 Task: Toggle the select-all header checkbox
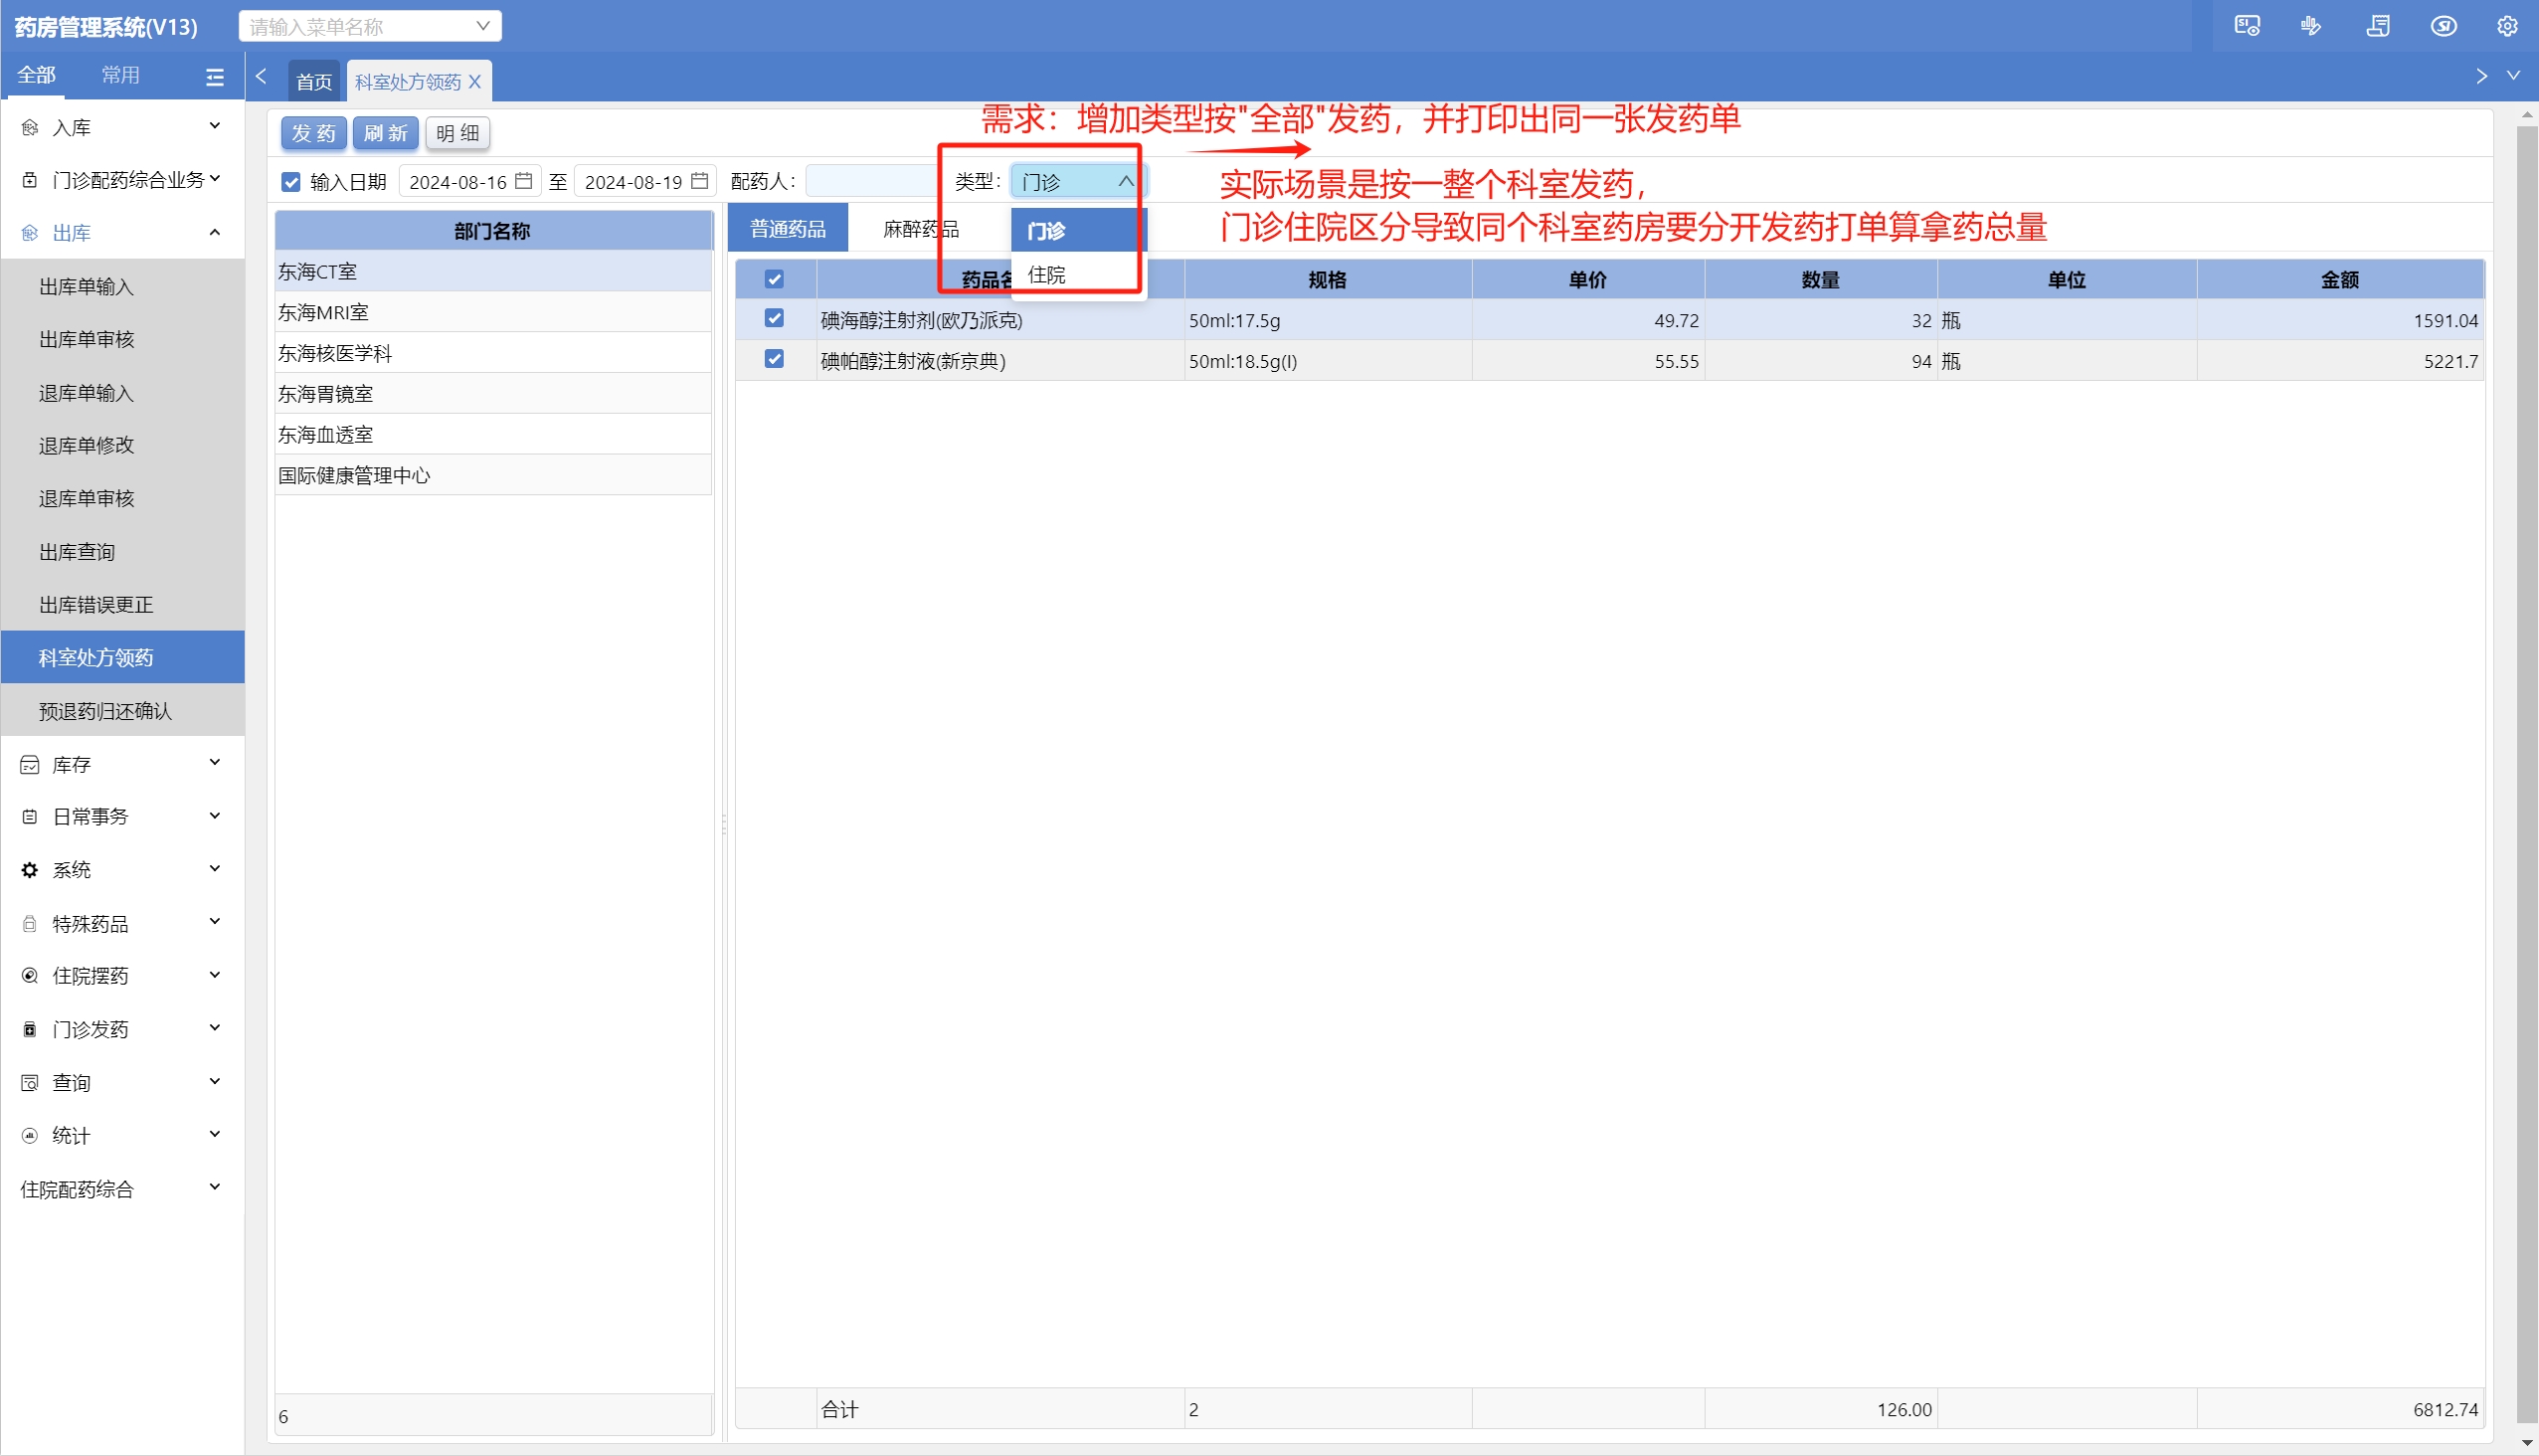coord(774,279)
